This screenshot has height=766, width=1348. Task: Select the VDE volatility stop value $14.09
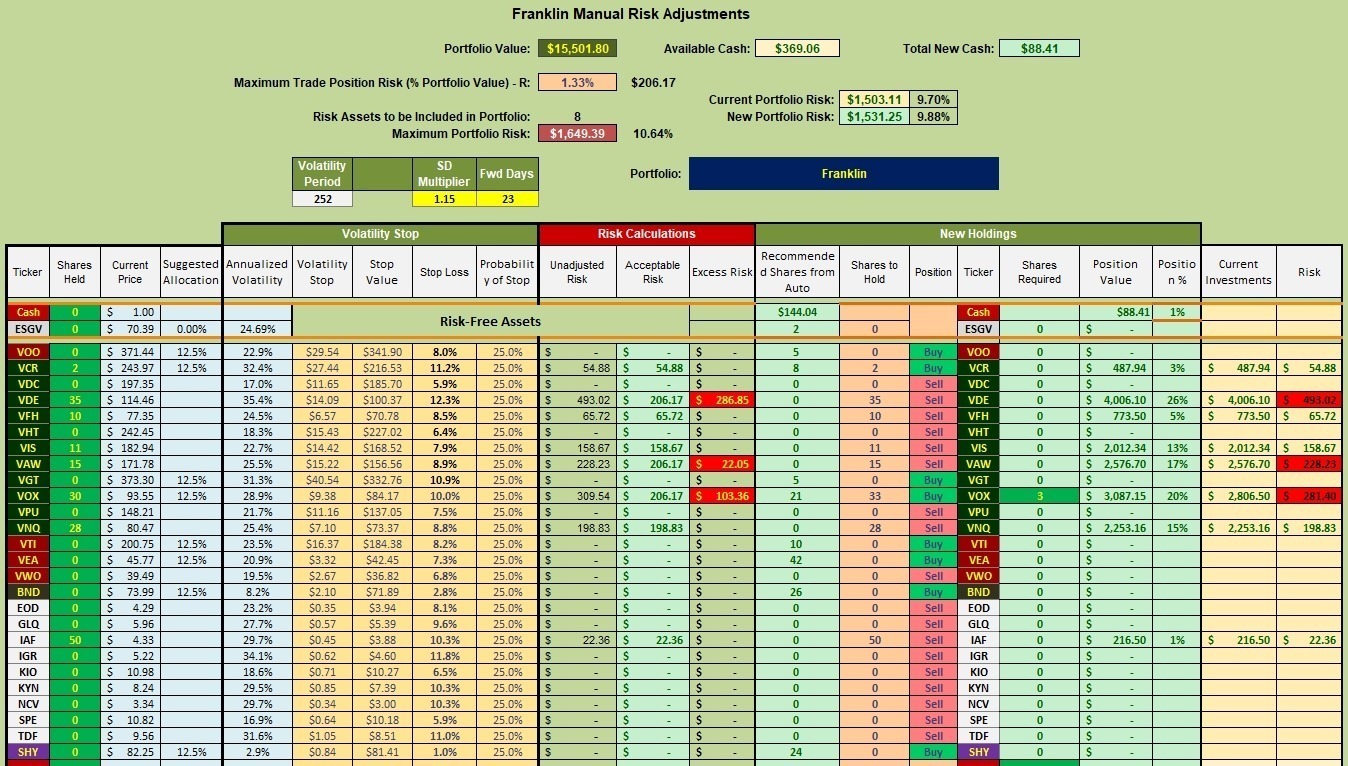click(x=322, y=400)
